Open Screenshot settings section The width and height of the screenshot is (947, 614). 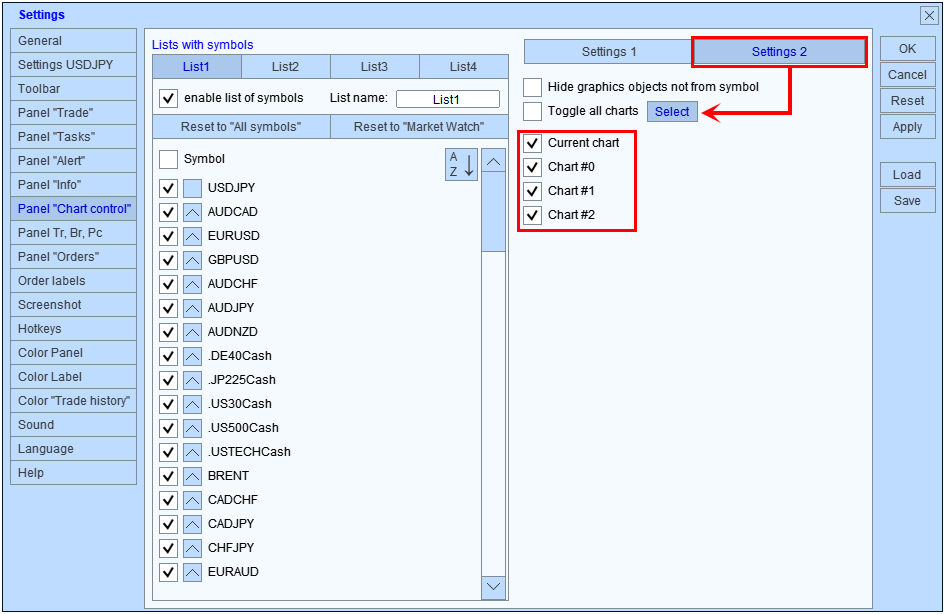(73, 305)
